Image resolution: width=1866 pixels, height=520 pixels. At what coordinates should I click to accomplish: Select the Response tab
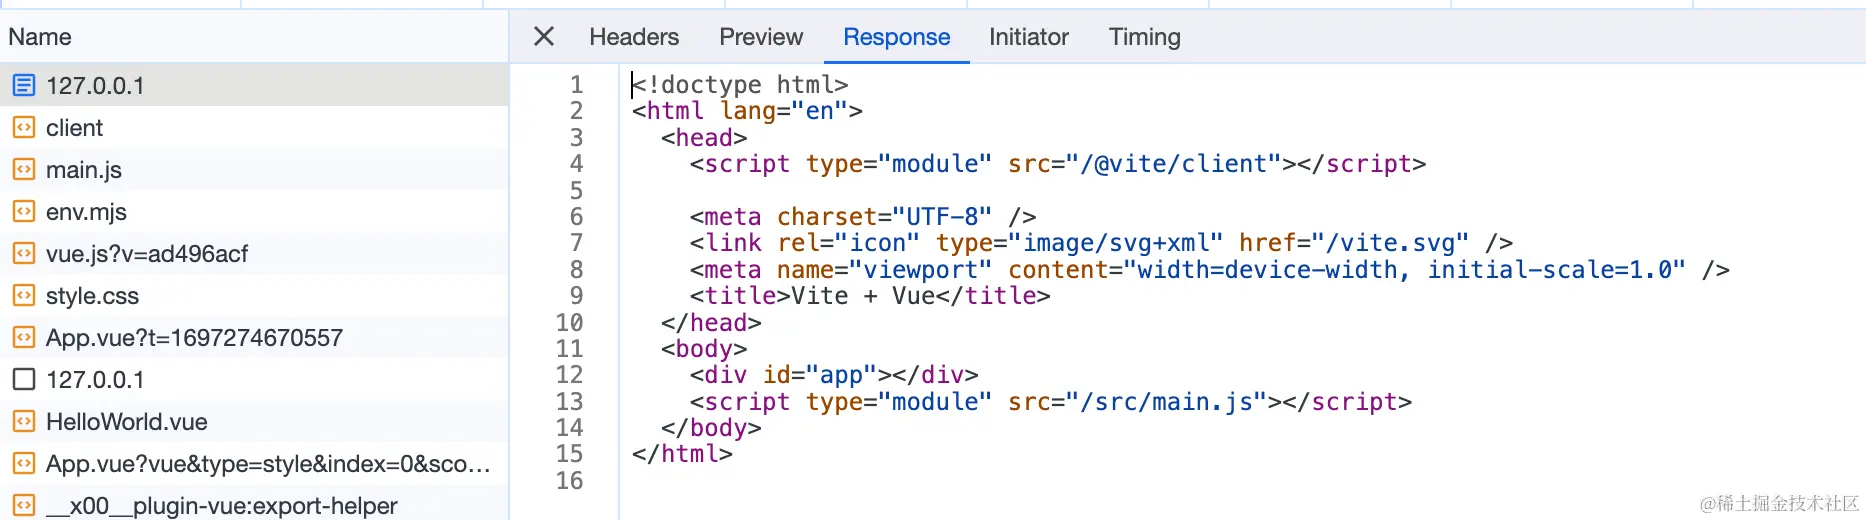point(896,37)
